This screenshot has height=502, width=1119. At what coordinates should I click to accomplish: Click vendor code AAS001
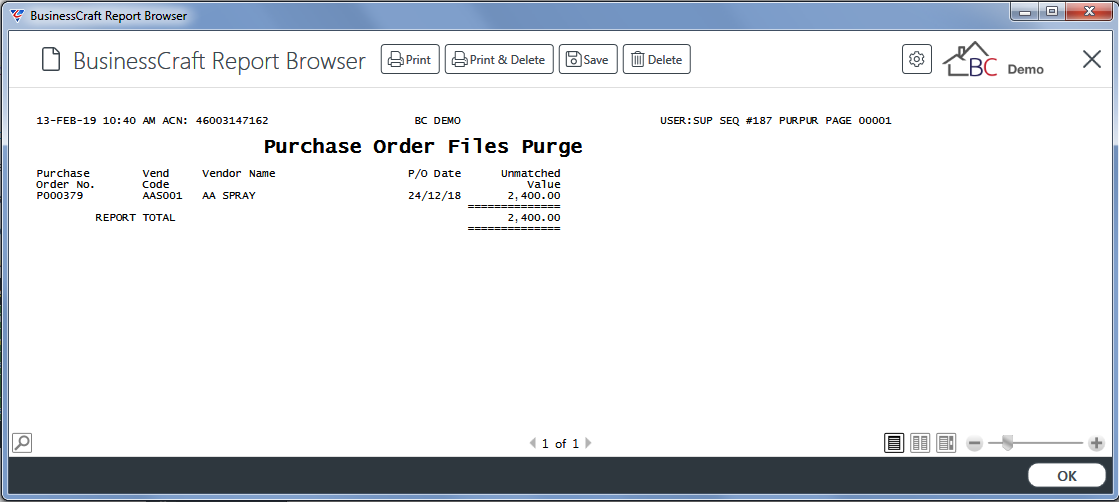click(x=162, y=196)
